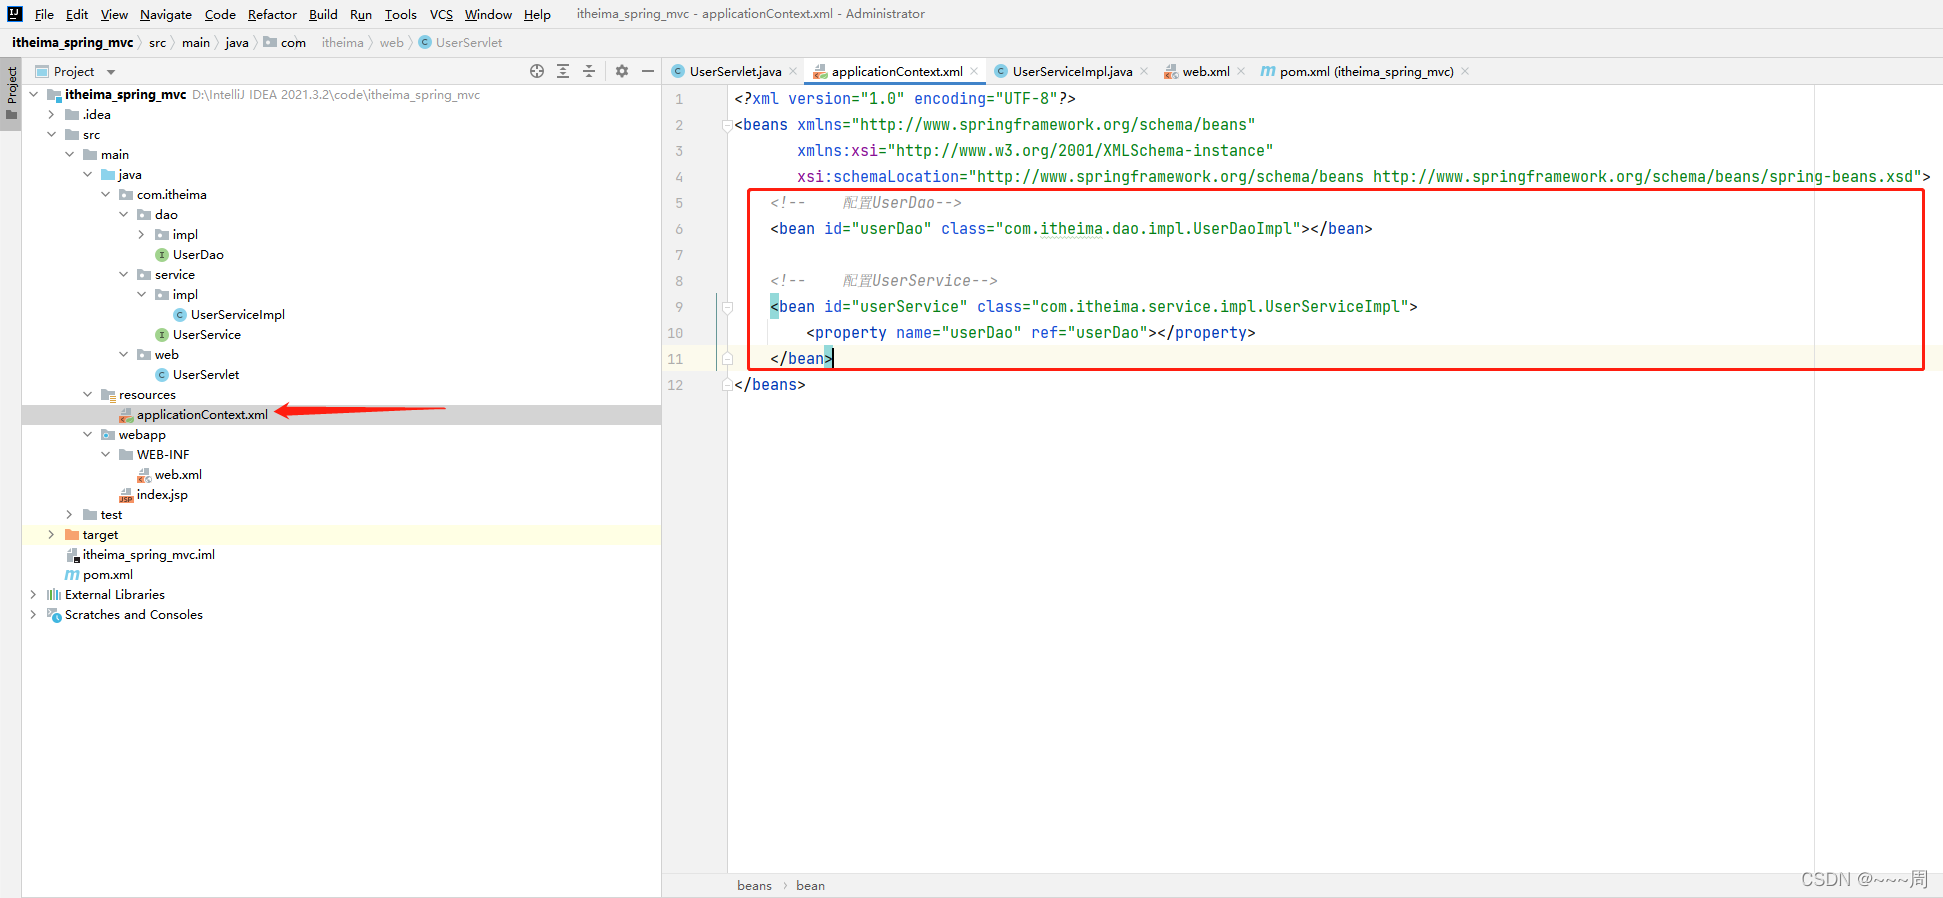Viewport: 1943px width, 898px height.
Task: Collapse the WEB-INF folder
Action: click(x=106, y=455)
